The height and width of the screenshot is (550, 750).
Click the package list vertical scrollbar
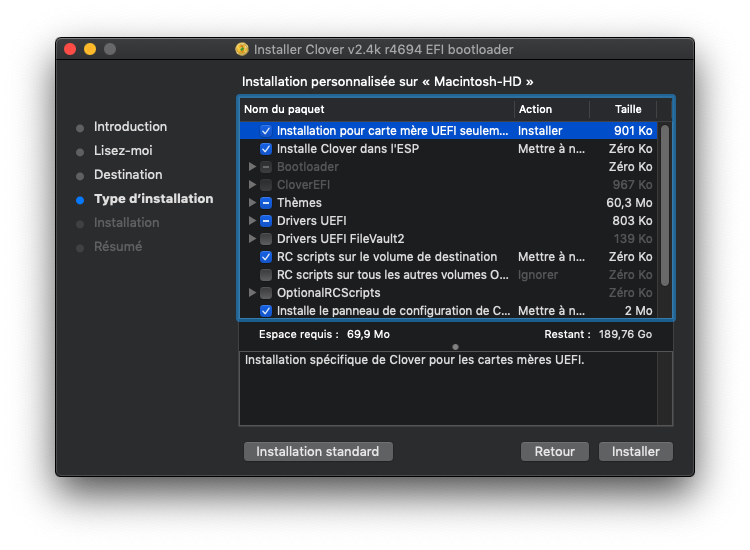[x=665, y=205]
